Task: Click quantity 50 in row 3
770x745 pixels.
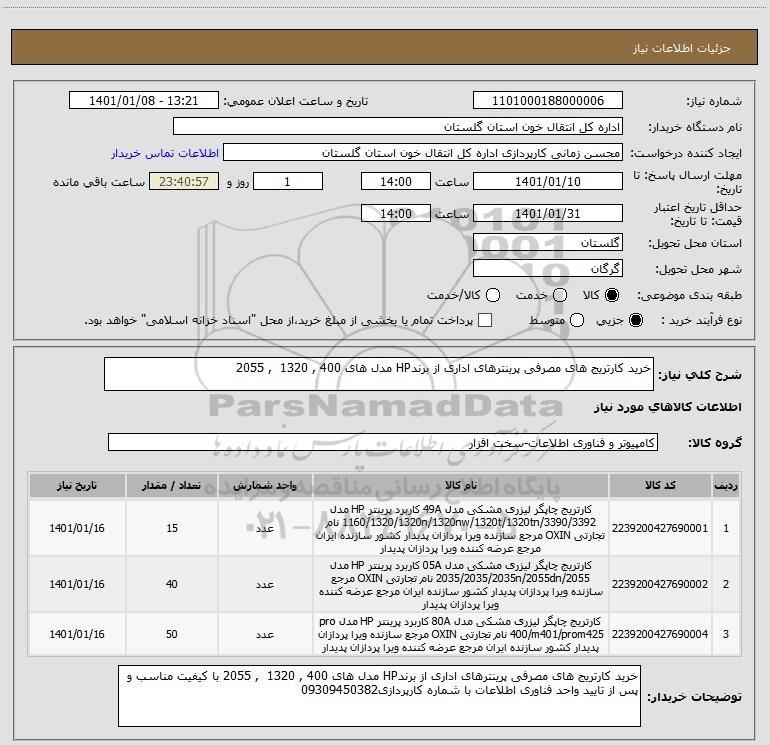Action: [172, 634]
